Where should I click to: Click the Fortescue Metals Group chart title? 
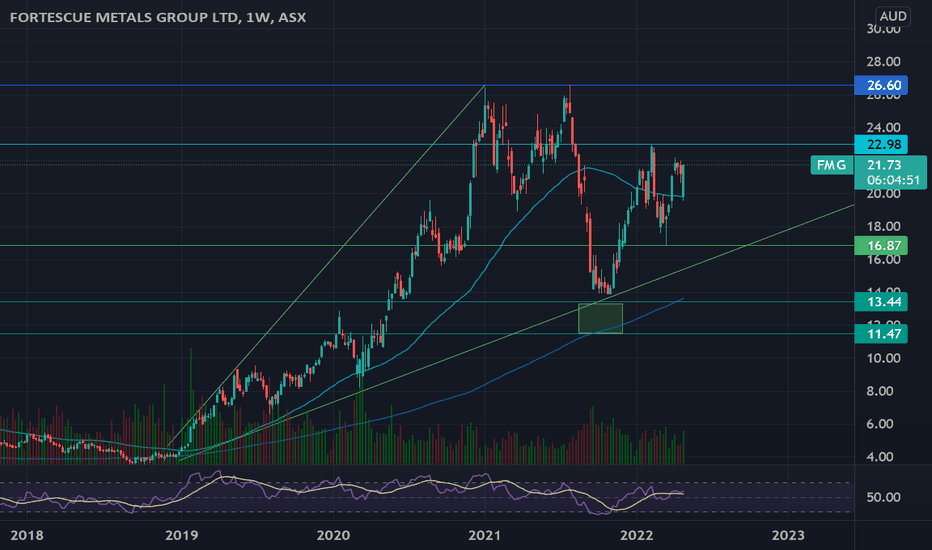158,17
